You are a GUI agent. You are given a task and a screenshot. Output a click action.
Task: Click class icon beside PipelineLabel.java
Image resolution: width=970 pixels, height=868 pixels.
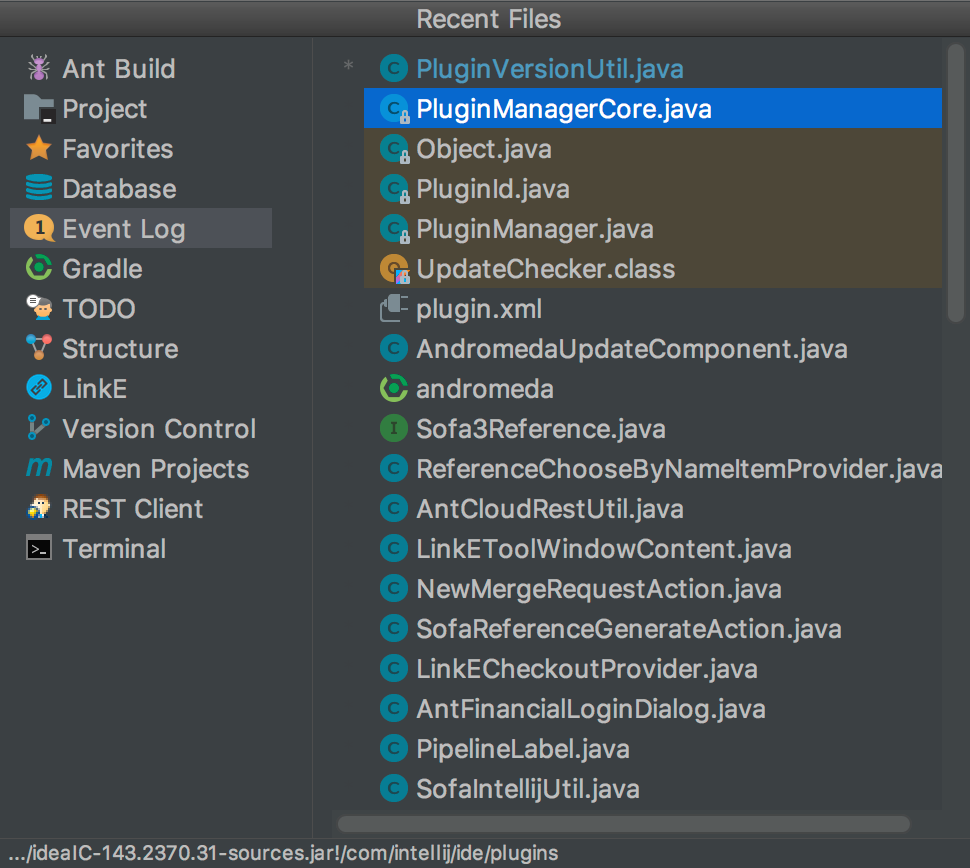coord(393,748)
